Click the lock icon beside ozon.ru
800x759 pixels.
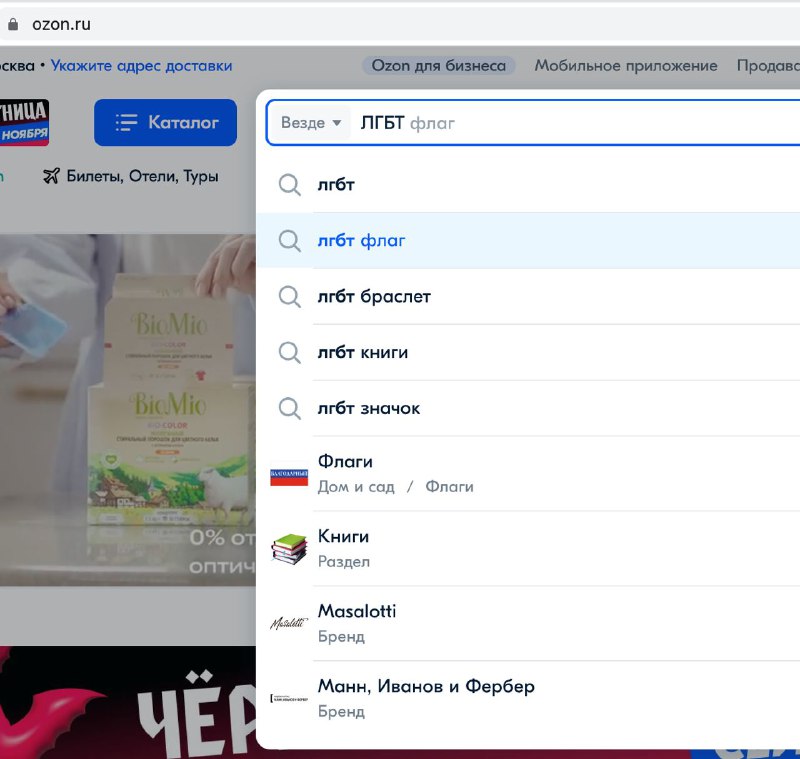pyautogui.click(x=13, y=24)
